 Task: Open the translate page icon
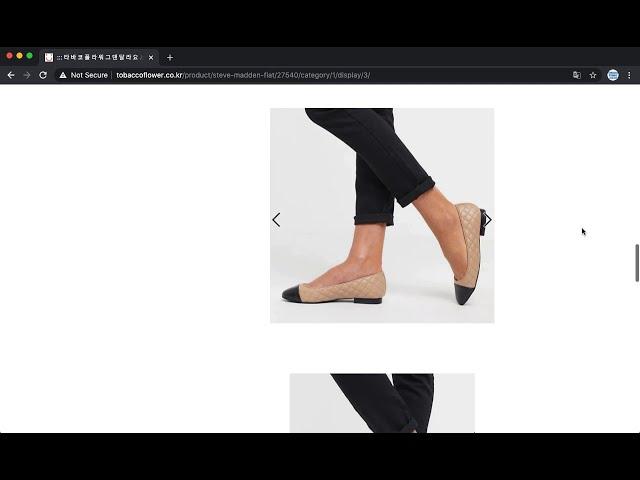click(x=576, y=75)
